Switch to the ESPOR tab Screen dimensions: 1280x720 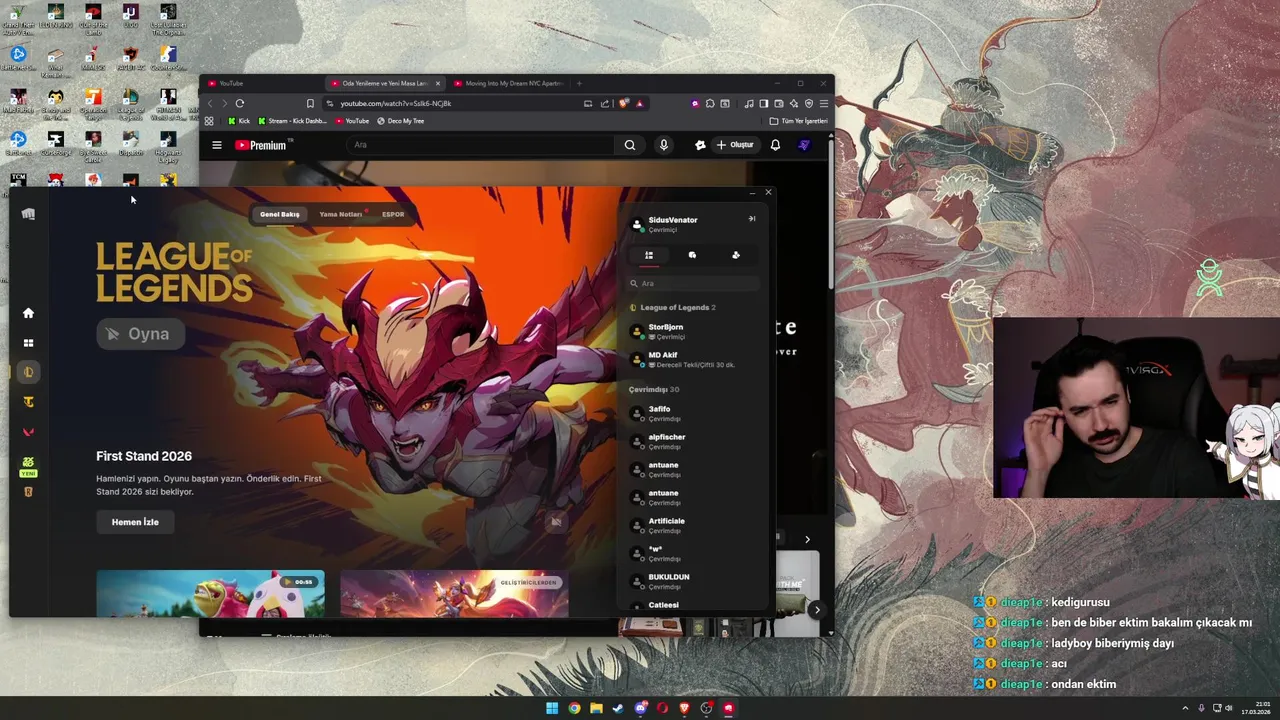(x=393, y=214)
